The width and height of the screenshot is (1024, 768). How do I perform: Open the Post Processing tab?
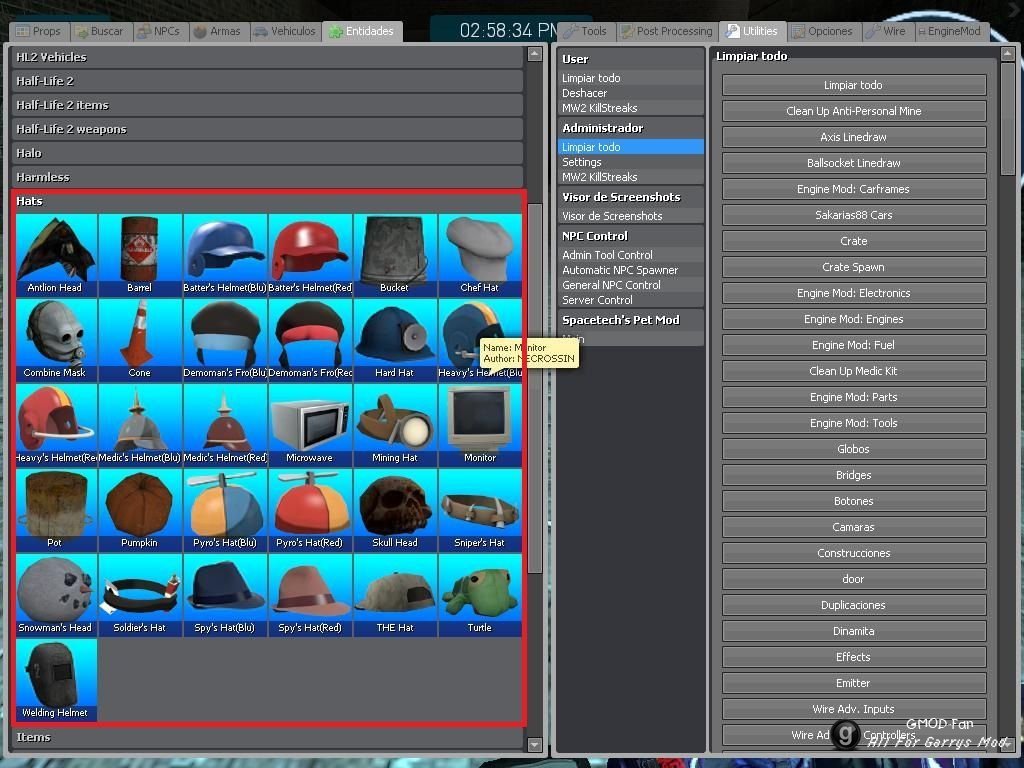pyautogui.click(x=667, y=31)
